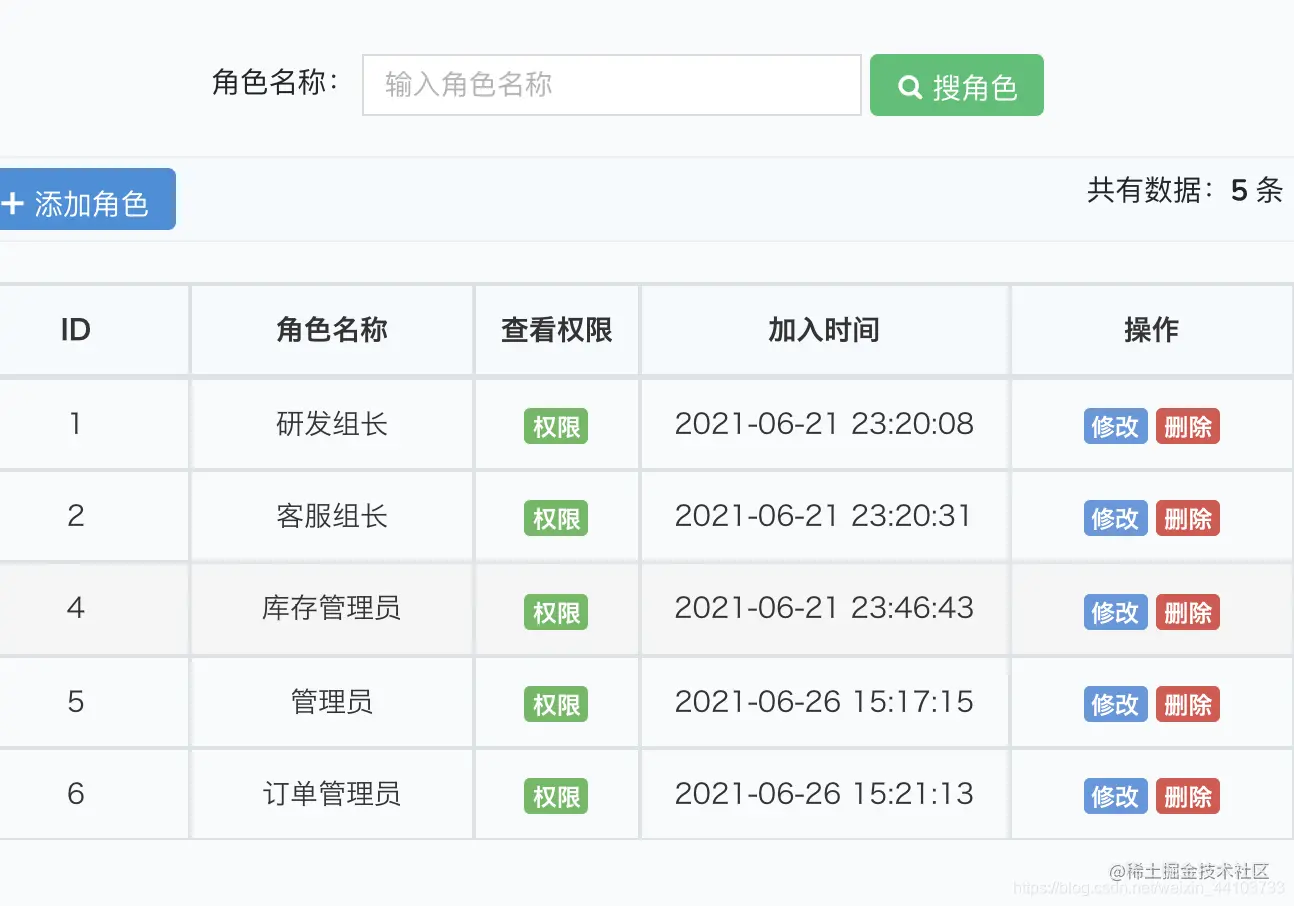Open 权限 permissions for 研发组长 role
Image resolution: width=1294 pixels, height=906 pixels.
(x=556, y=424)
